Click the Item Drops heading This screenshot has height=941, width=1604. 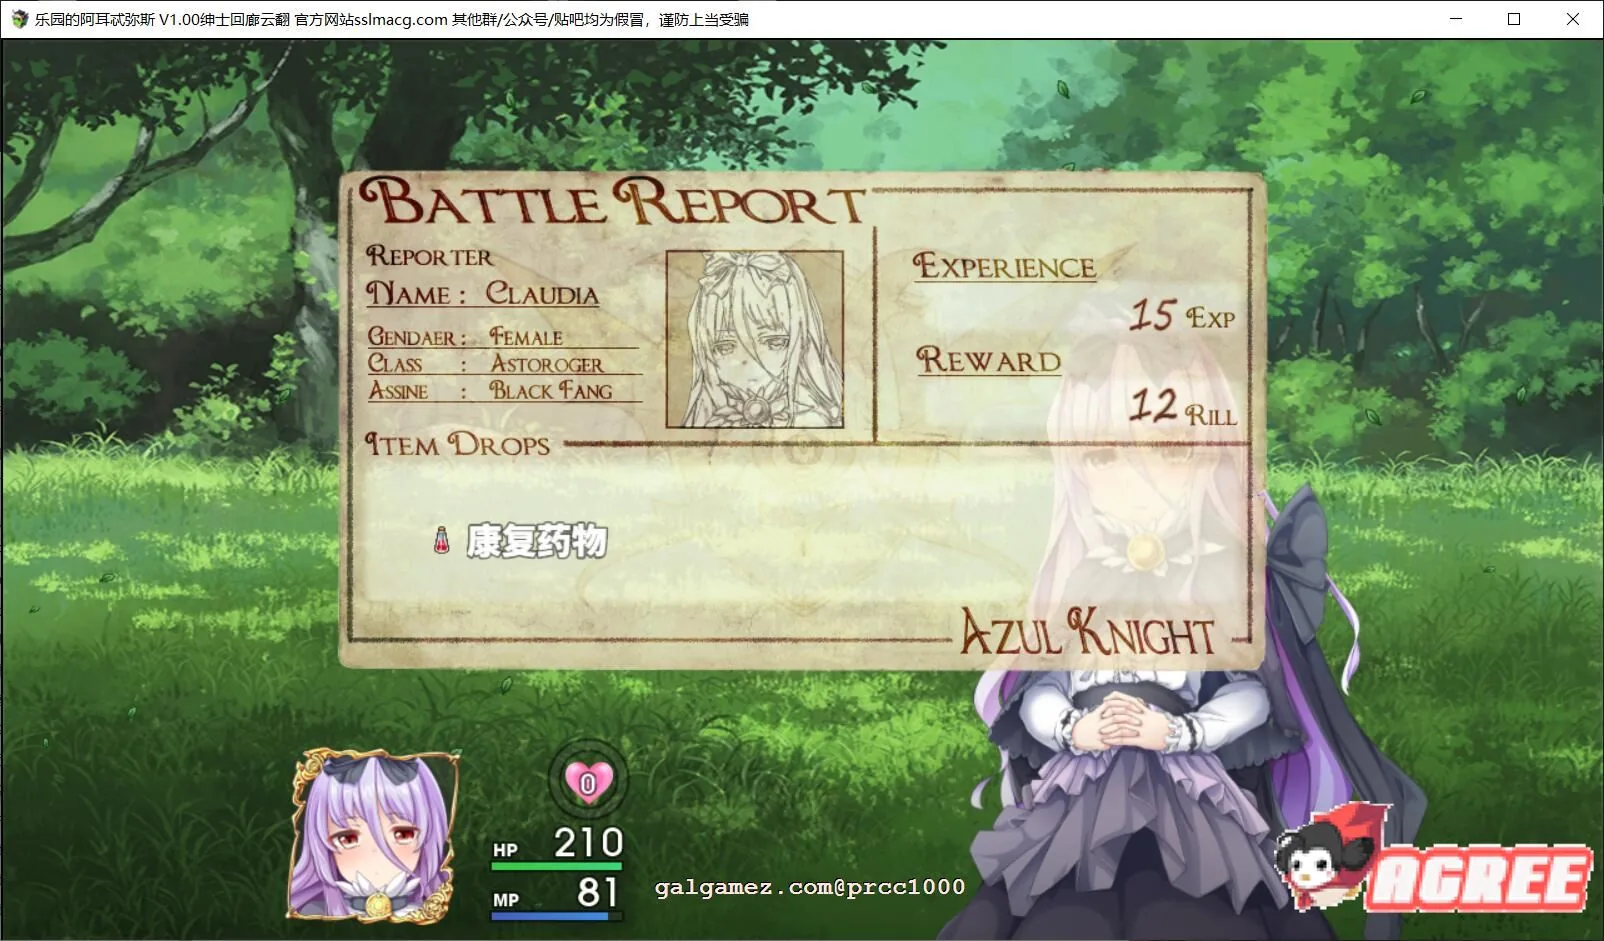(457, 443)
